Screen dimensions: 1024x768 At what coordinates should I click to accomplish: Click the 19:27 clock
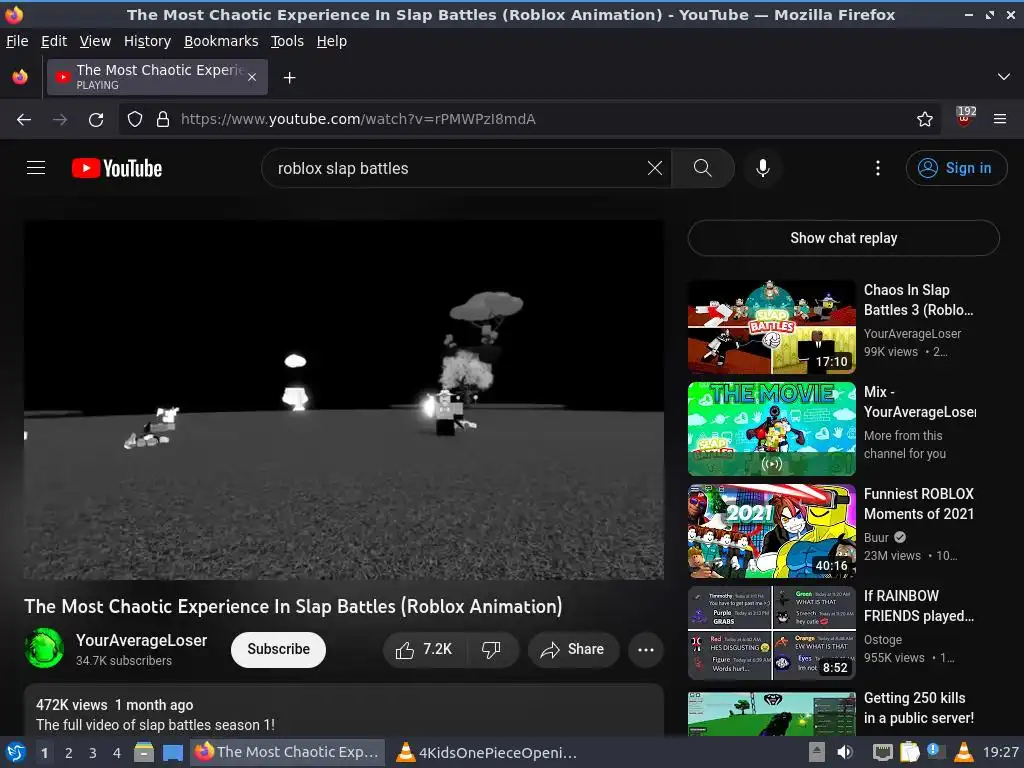coord(1000,752)
